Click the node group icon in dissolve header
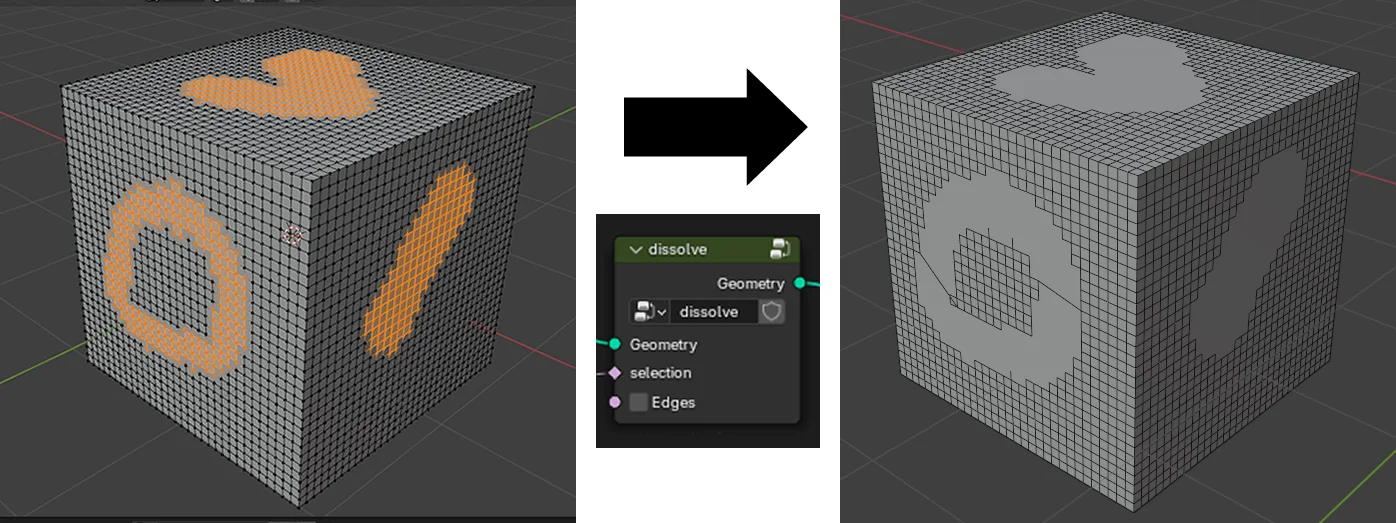 tap(781, 249)
